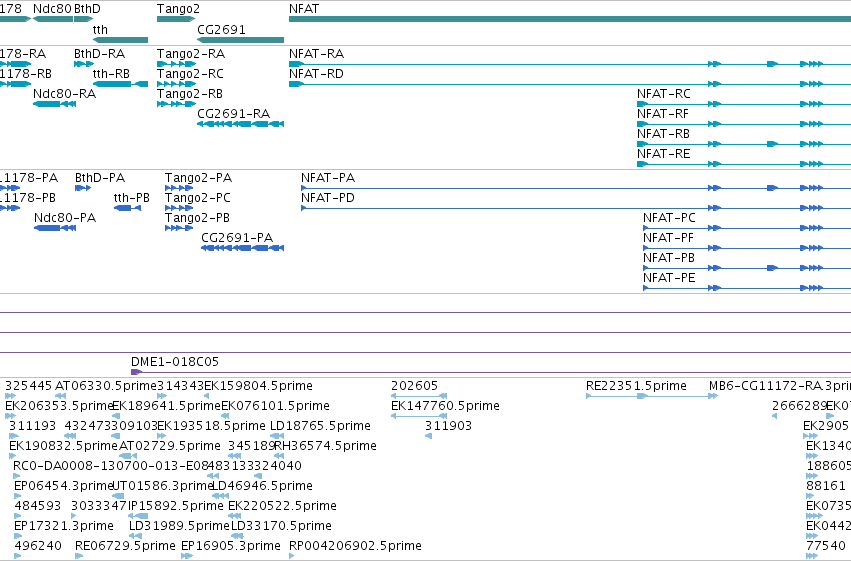Click the tth-PB protein label
Screen dimensions: 851x561
[x=131, y=198]
